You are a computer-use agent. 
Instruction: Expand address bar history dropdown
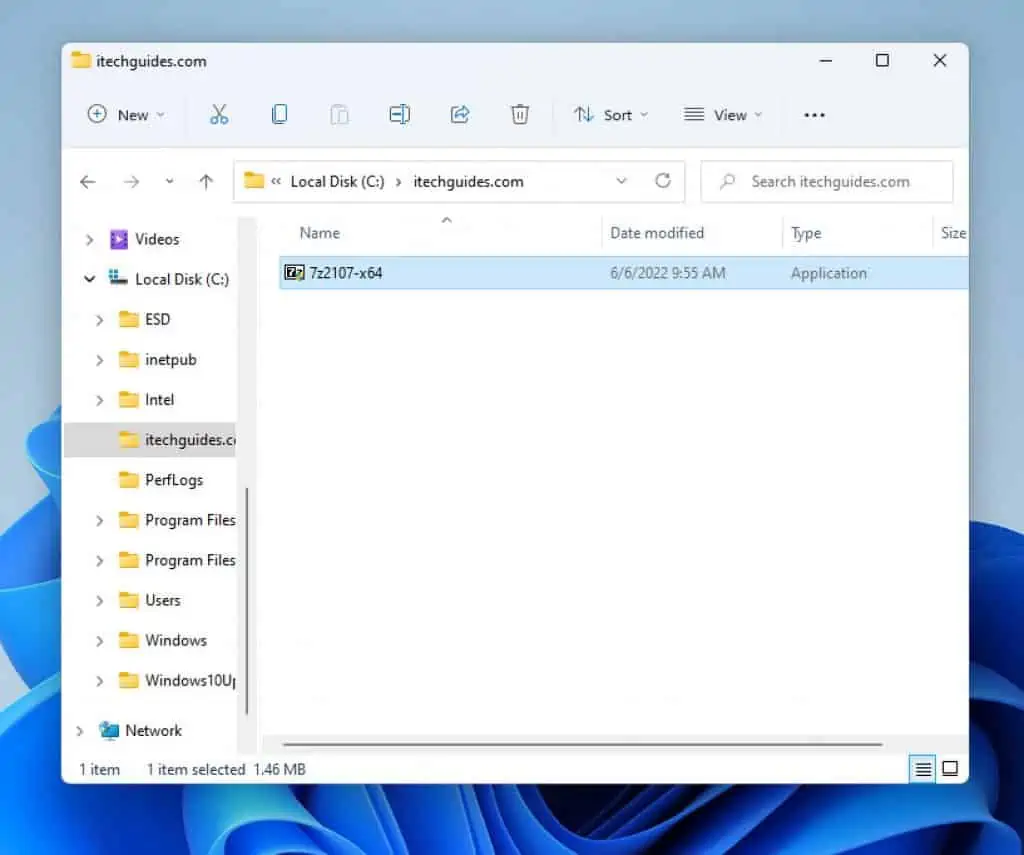coord(621,181)
